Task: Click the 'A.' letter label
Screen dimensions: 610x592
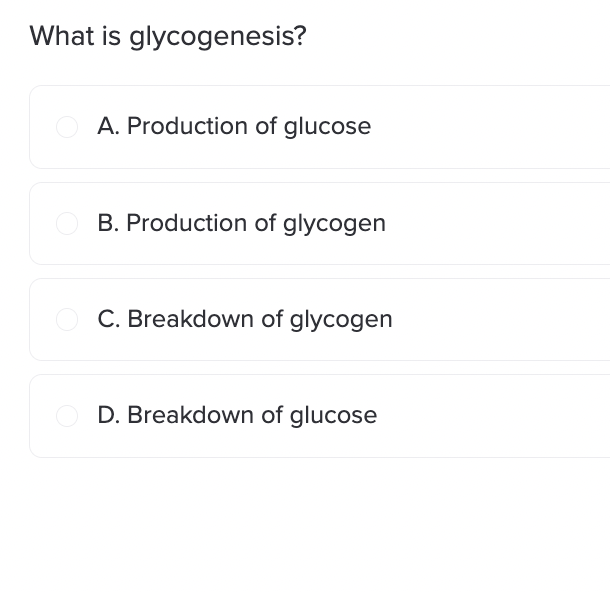Action: pyautogui.click(x=108, y=126)
